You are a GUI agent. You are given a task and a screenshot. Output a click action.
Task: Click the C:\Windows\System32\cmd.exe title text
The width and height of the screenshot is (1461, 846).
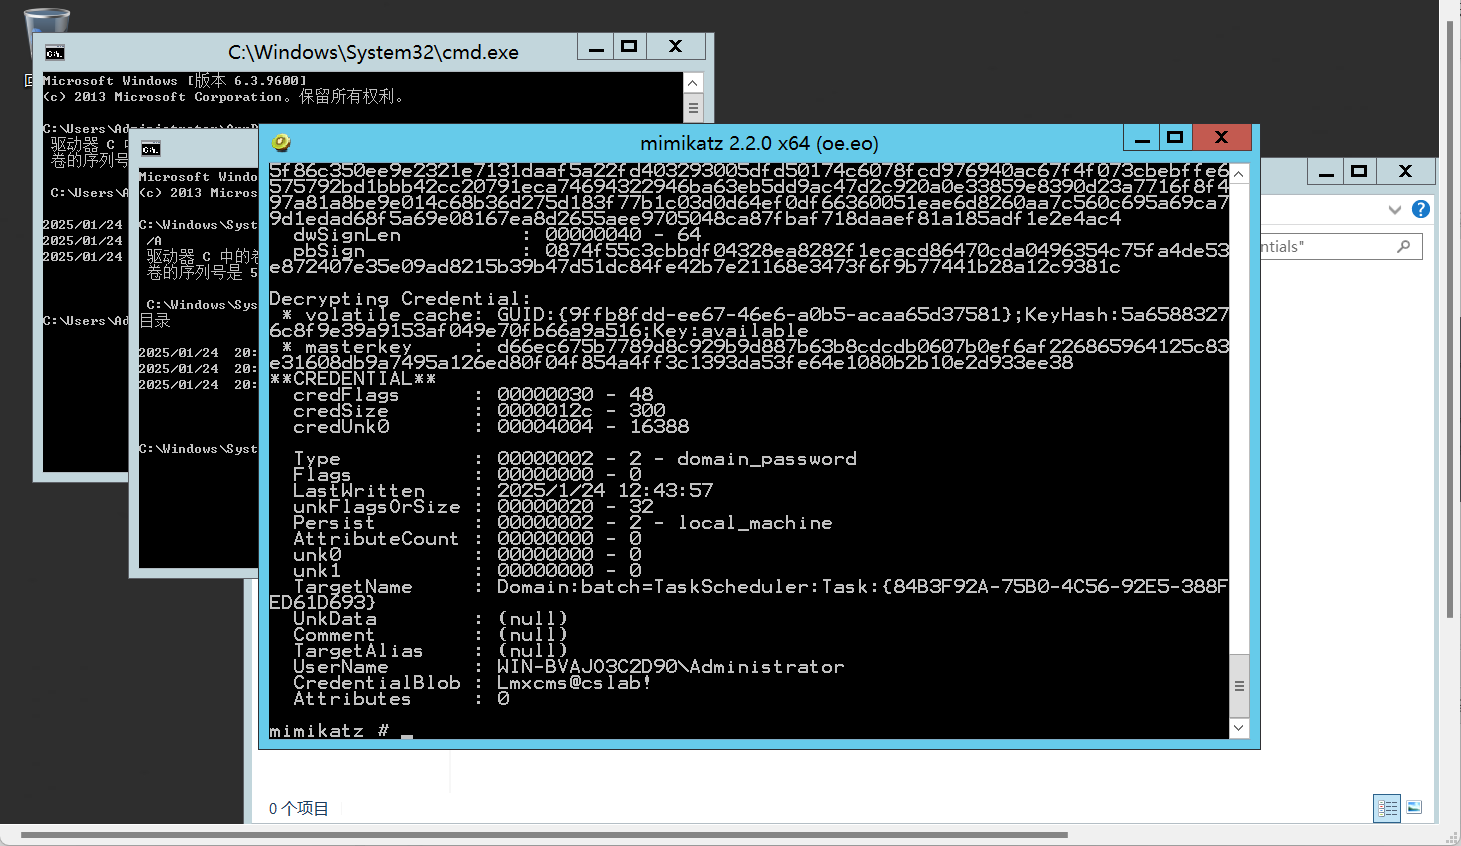pos(373,53)
